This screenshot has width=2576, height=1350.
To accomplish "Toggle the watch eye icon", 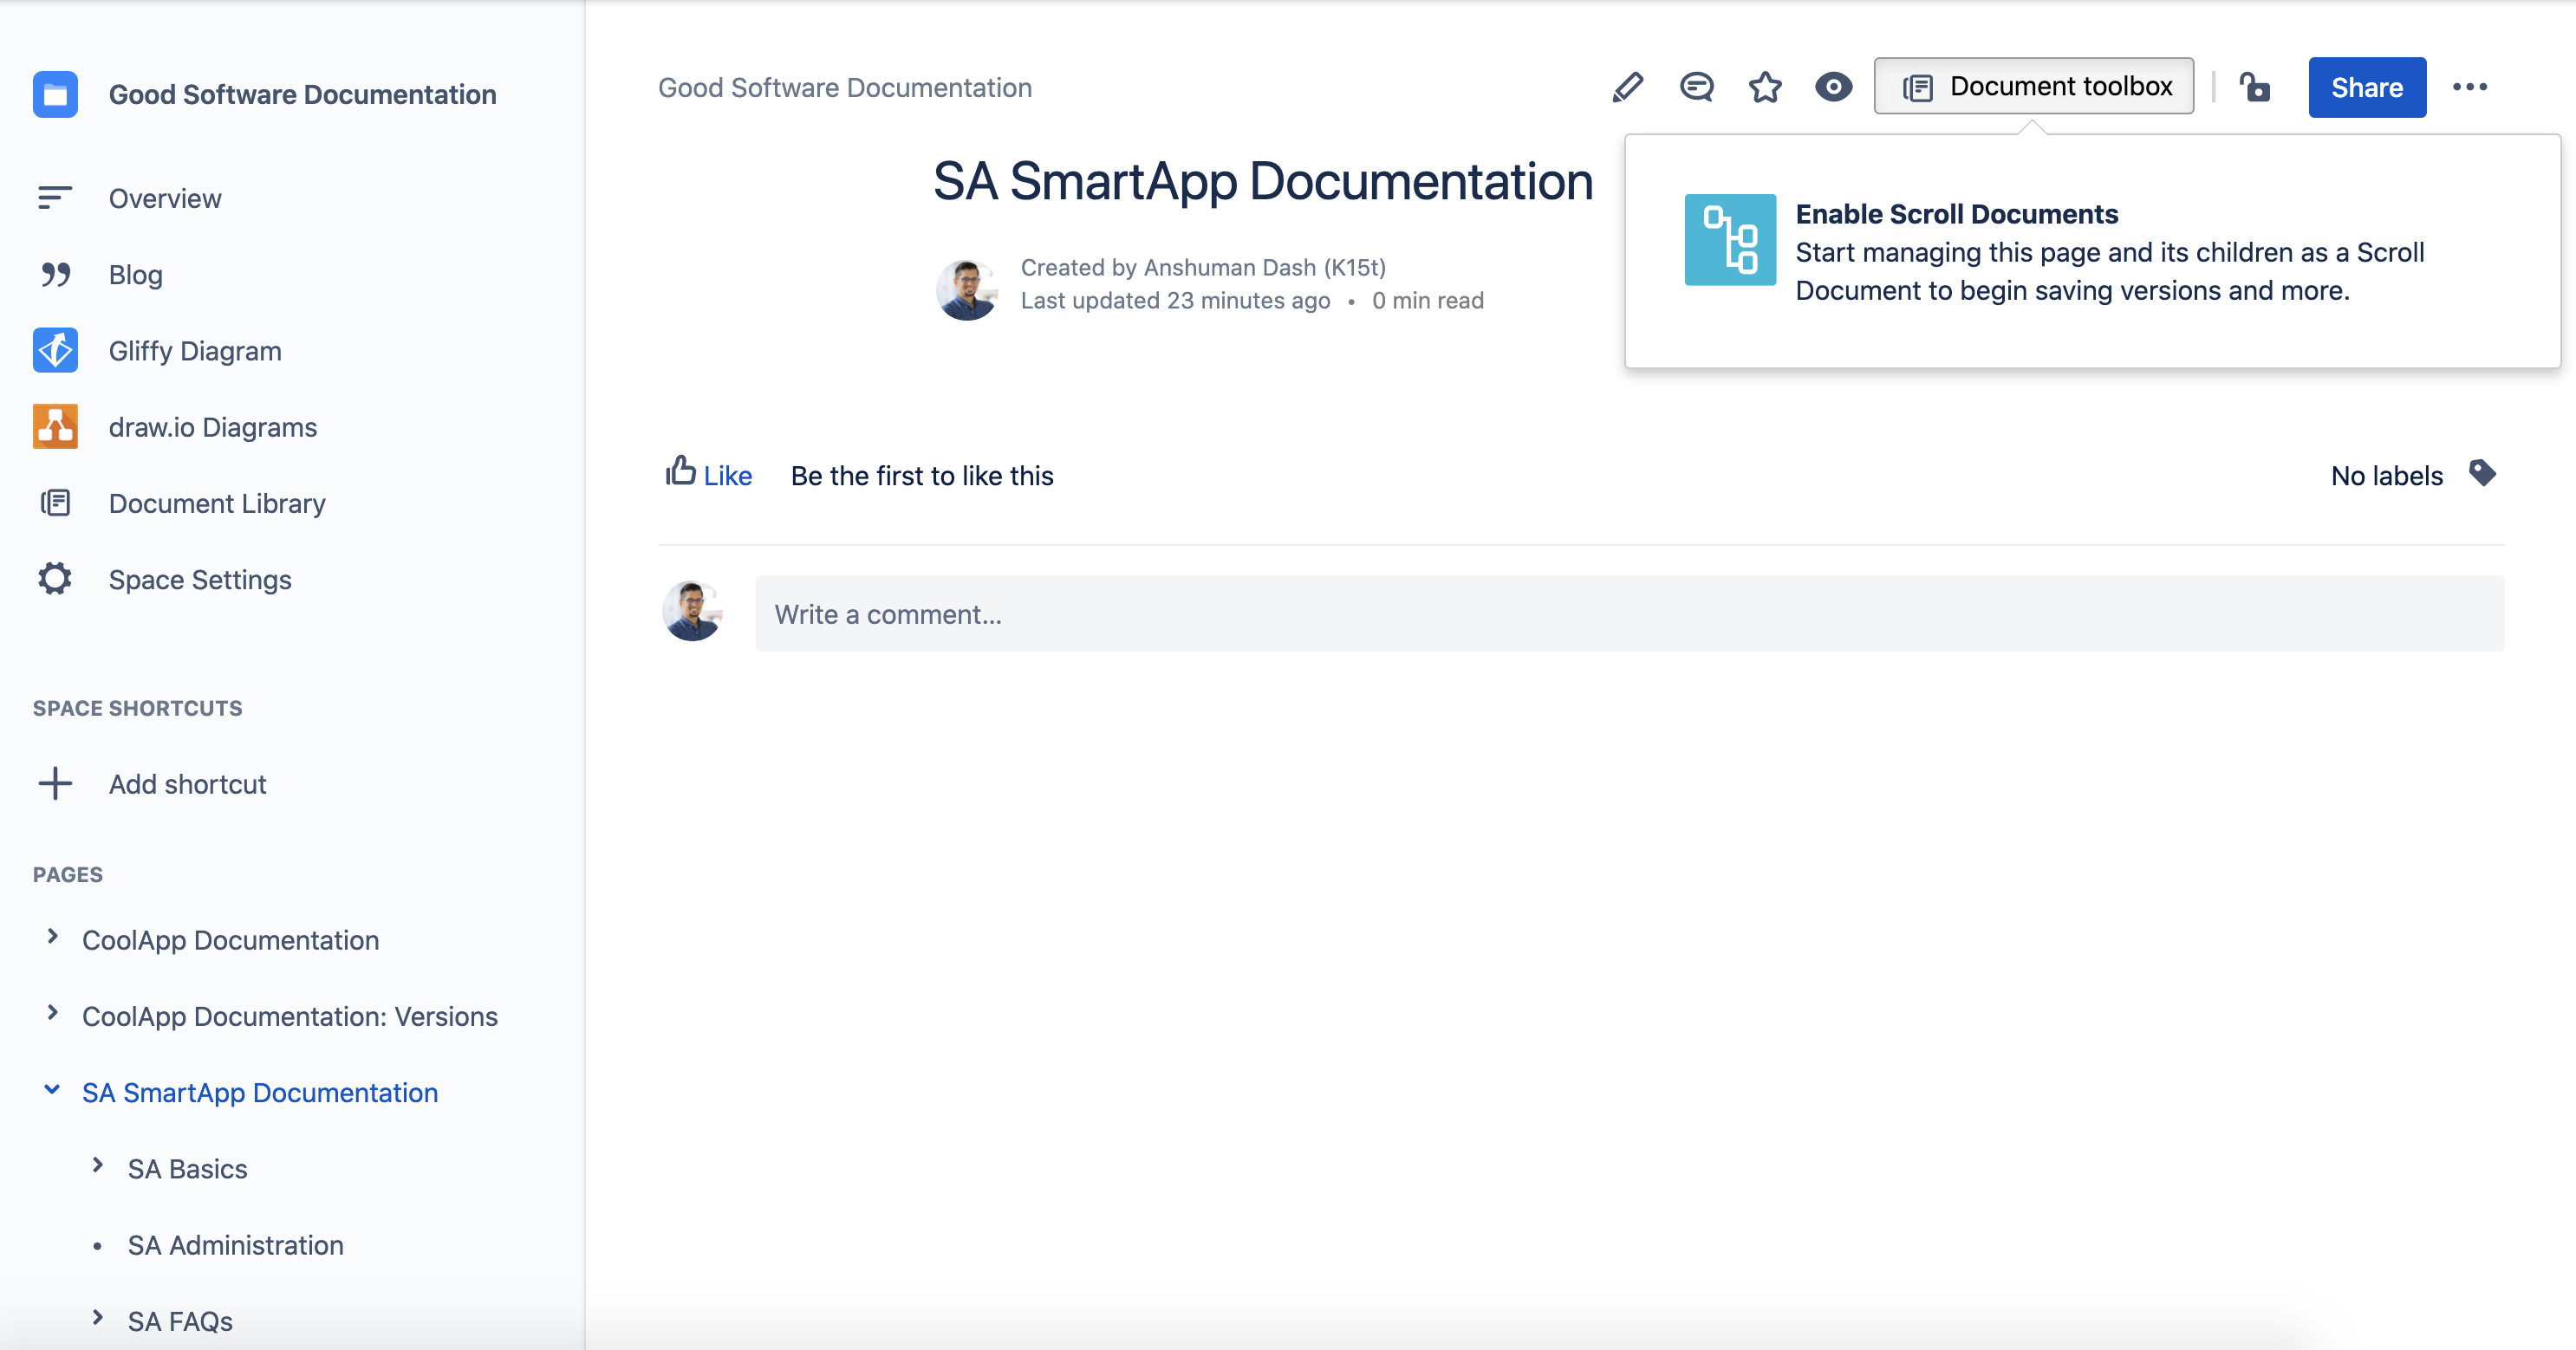I will [1833, 87].
